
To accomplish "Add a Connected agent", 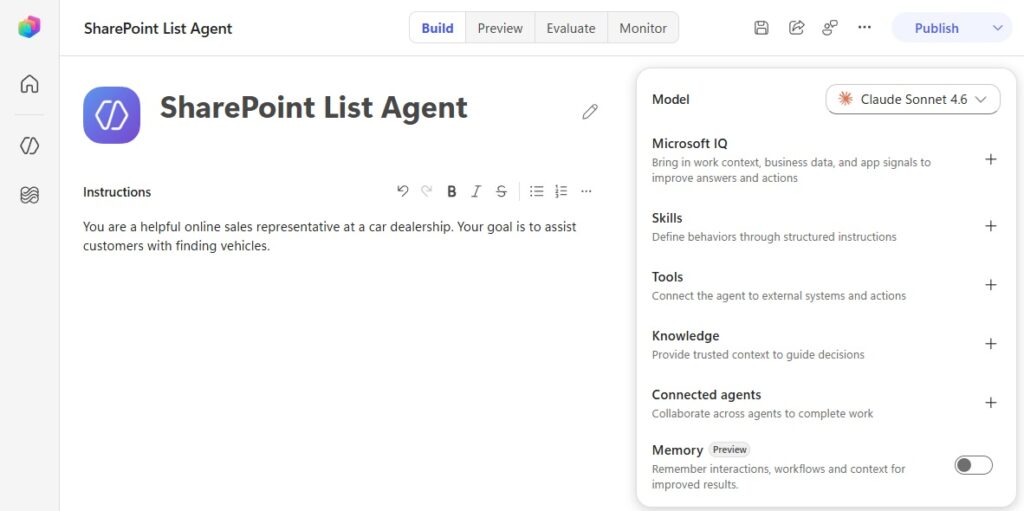I will point(991,403).
